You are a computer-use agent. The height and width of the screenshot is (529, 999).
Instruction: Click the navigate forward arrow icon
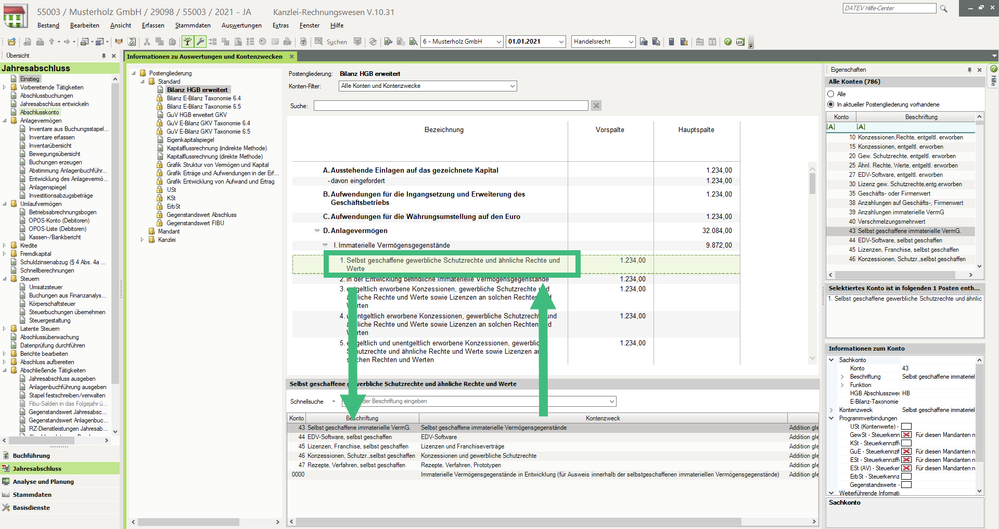67,41
